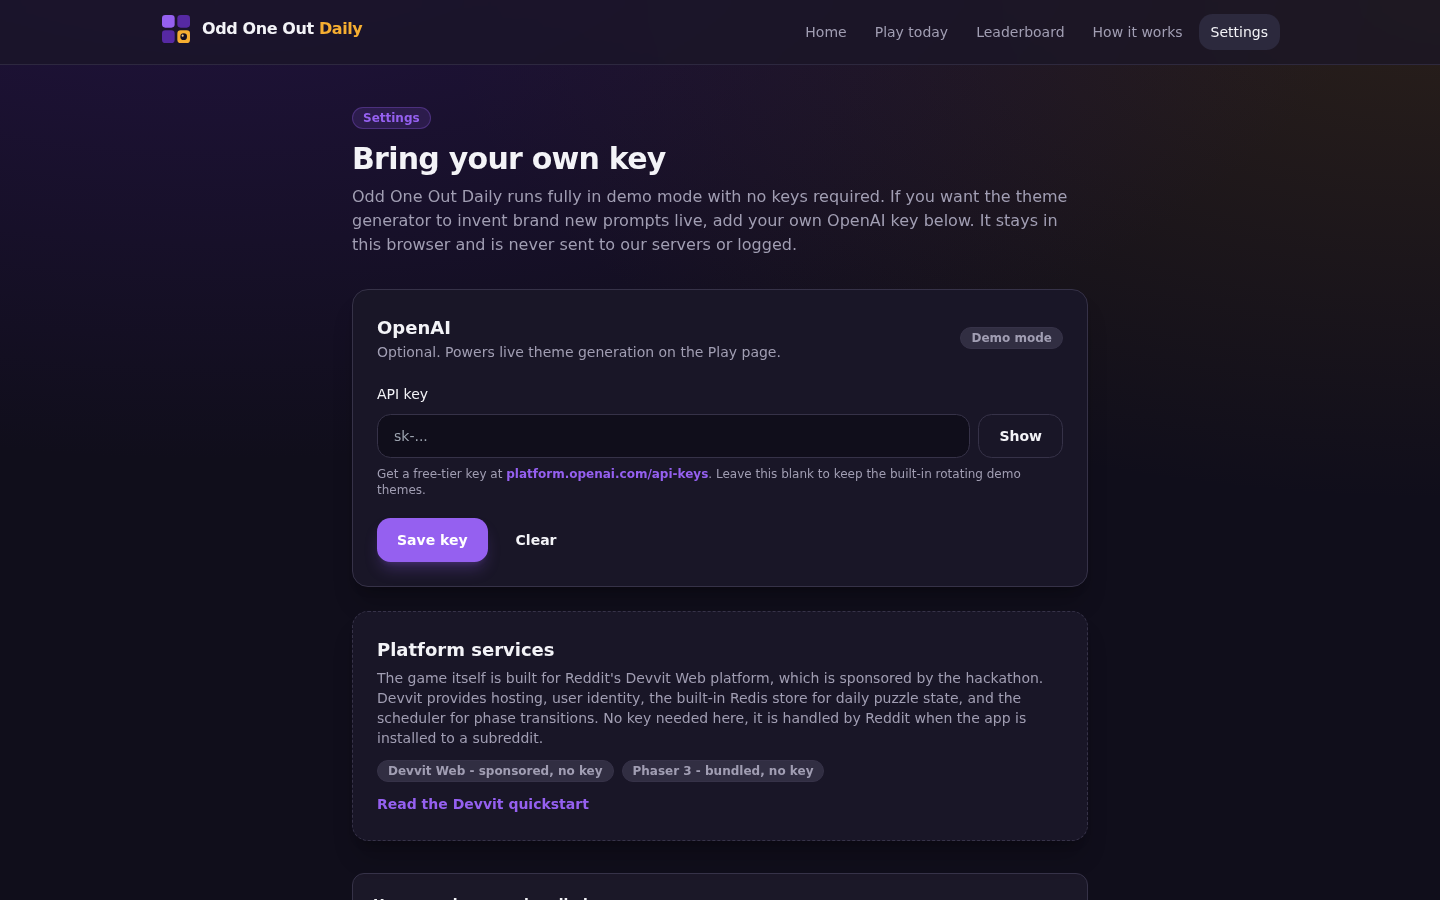Click the Phaser 3 bundled chip
1440x900 pixels.
(723, 771)
